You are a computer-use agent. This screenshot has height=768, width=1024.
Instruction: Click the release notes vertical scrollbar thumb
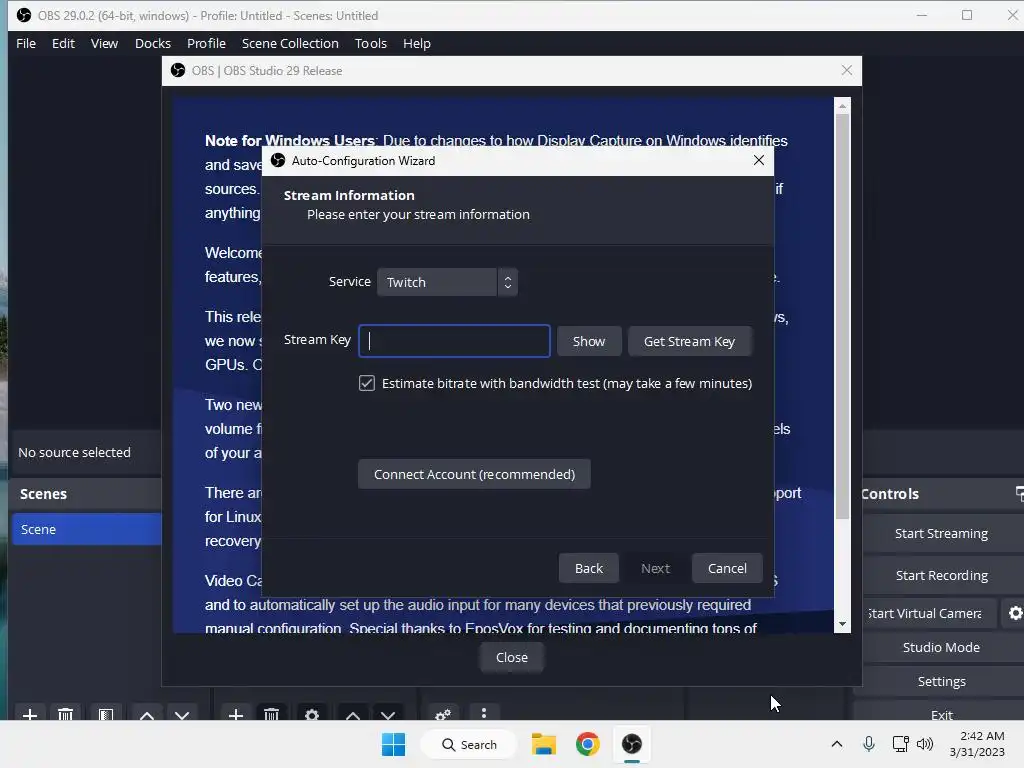(842, 317)
